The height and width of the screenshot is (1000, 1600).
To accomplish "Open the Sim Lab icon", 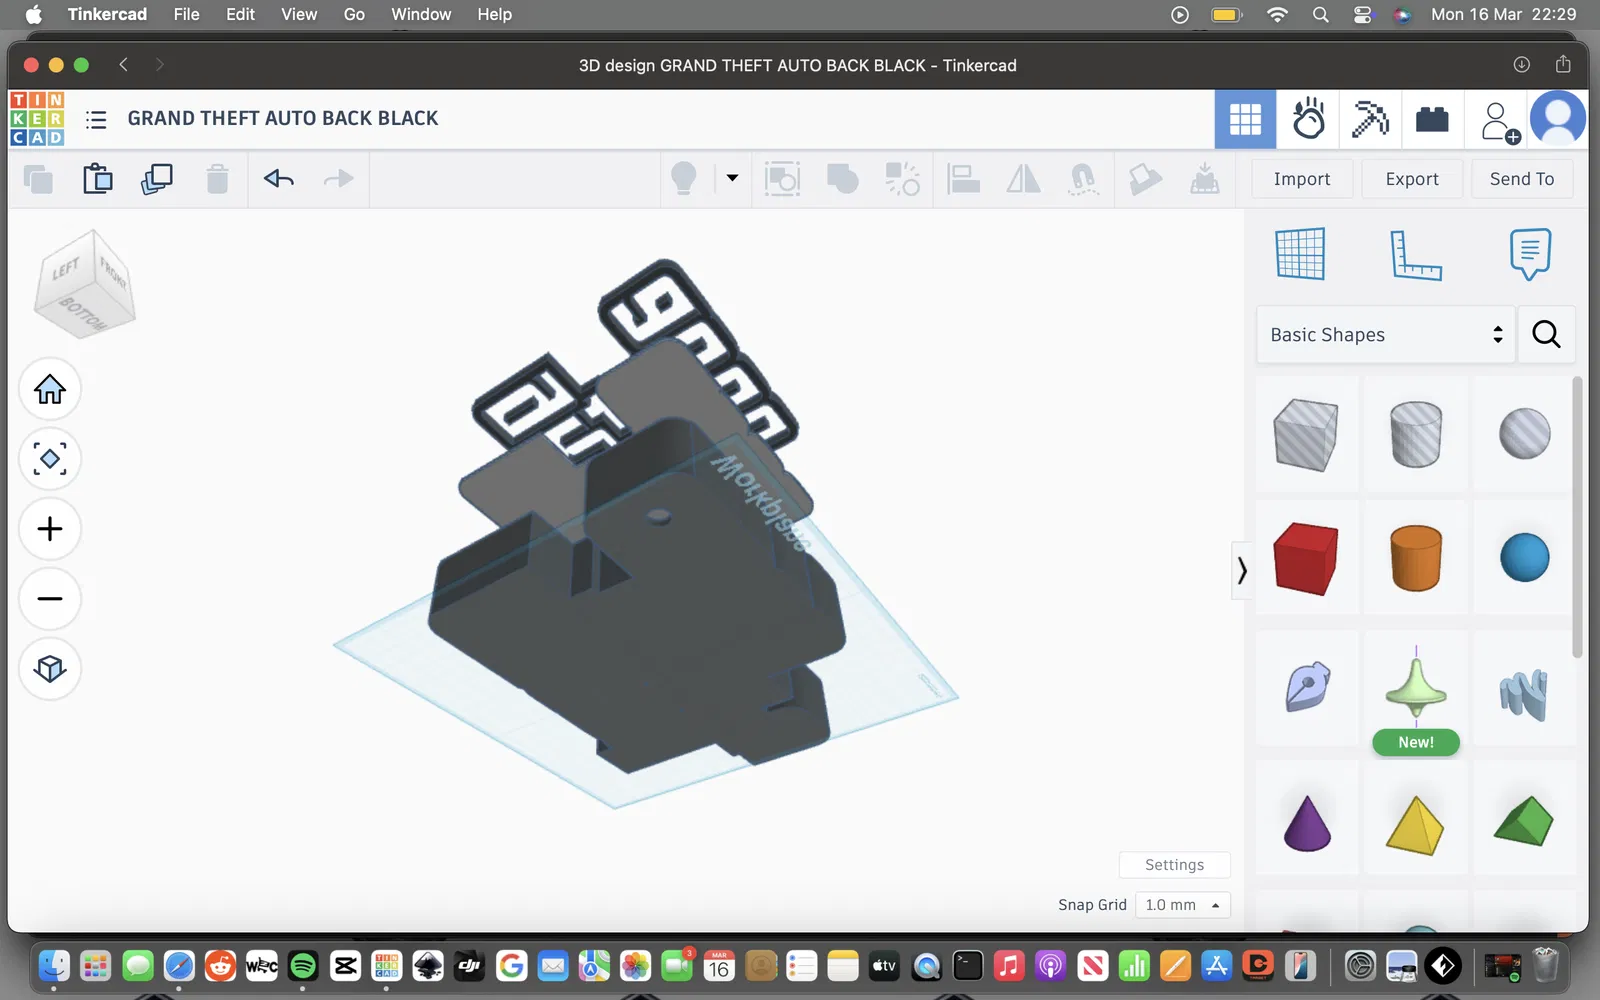I will tap(1308, 119).
